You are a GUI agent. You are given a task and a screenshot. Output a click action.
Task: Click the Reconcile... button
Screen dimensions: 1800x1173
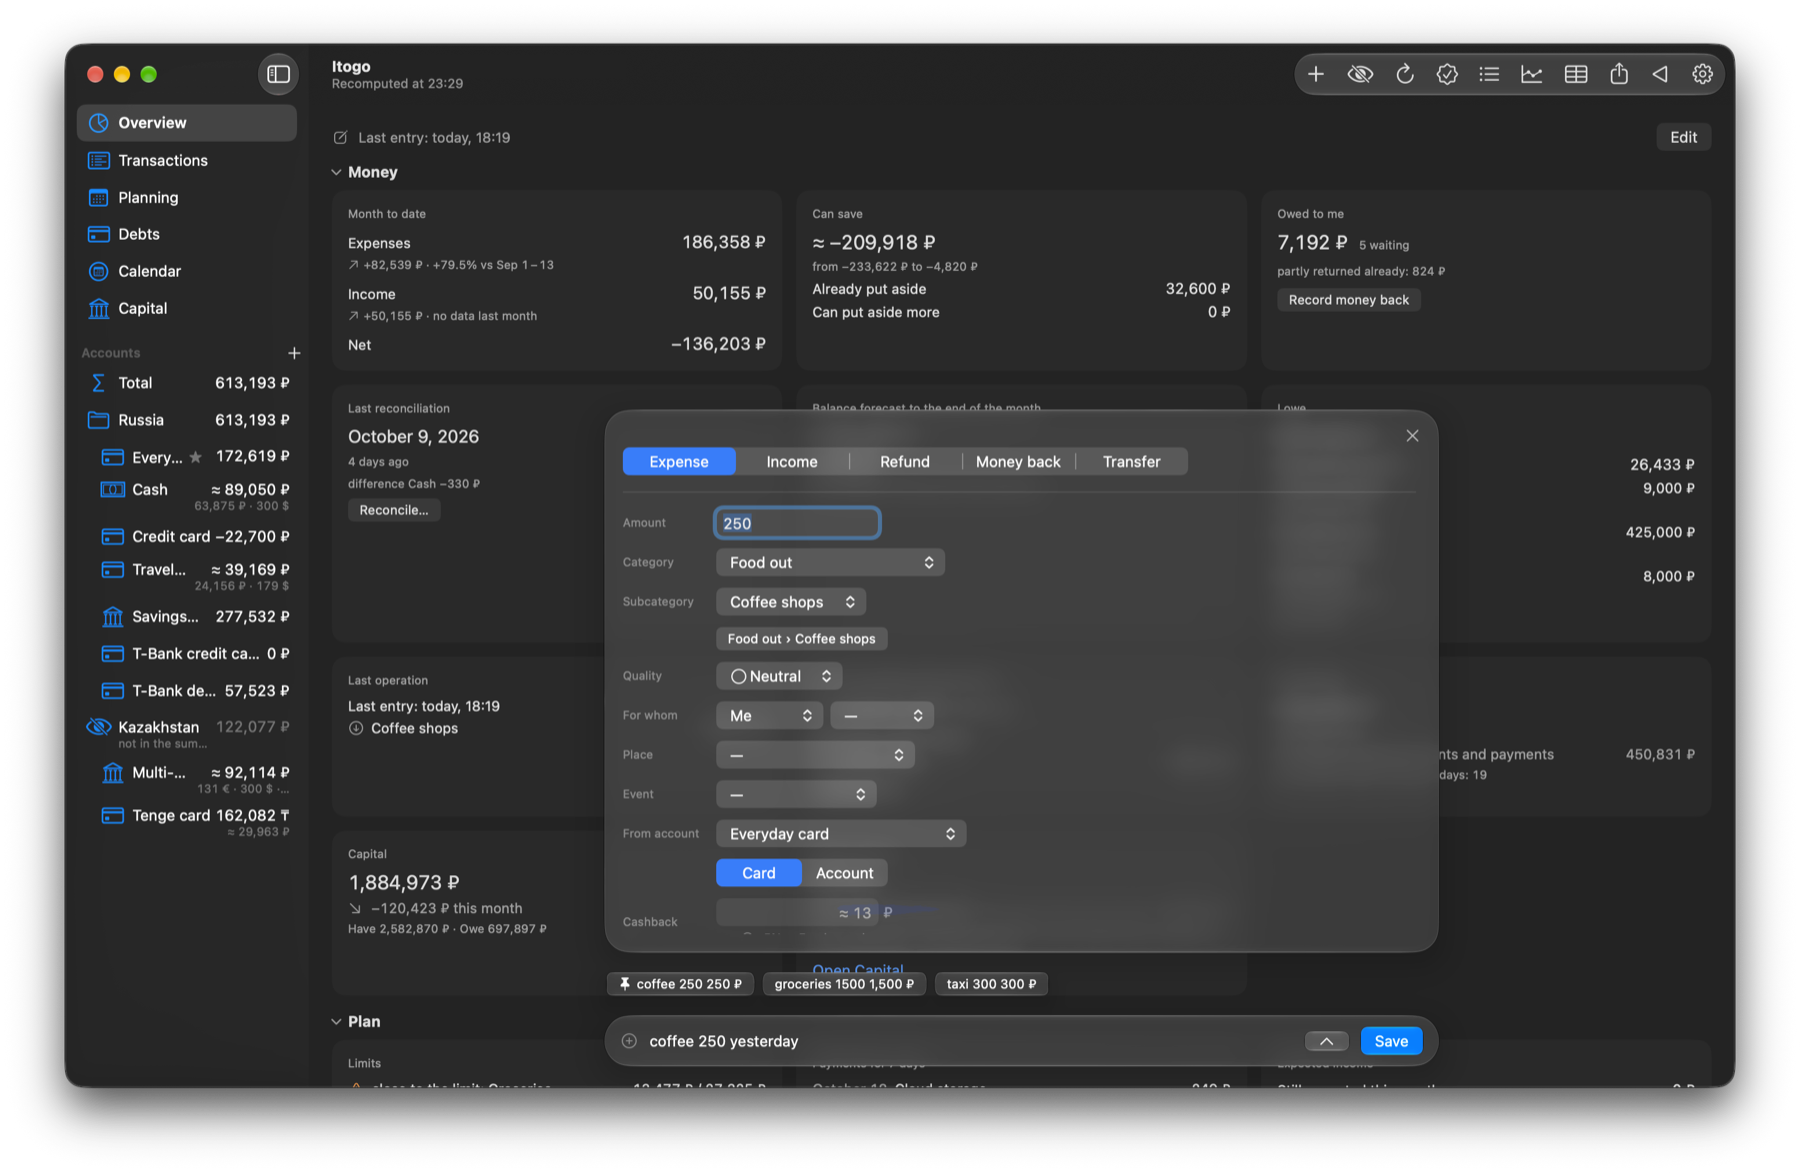coord(394,510)
